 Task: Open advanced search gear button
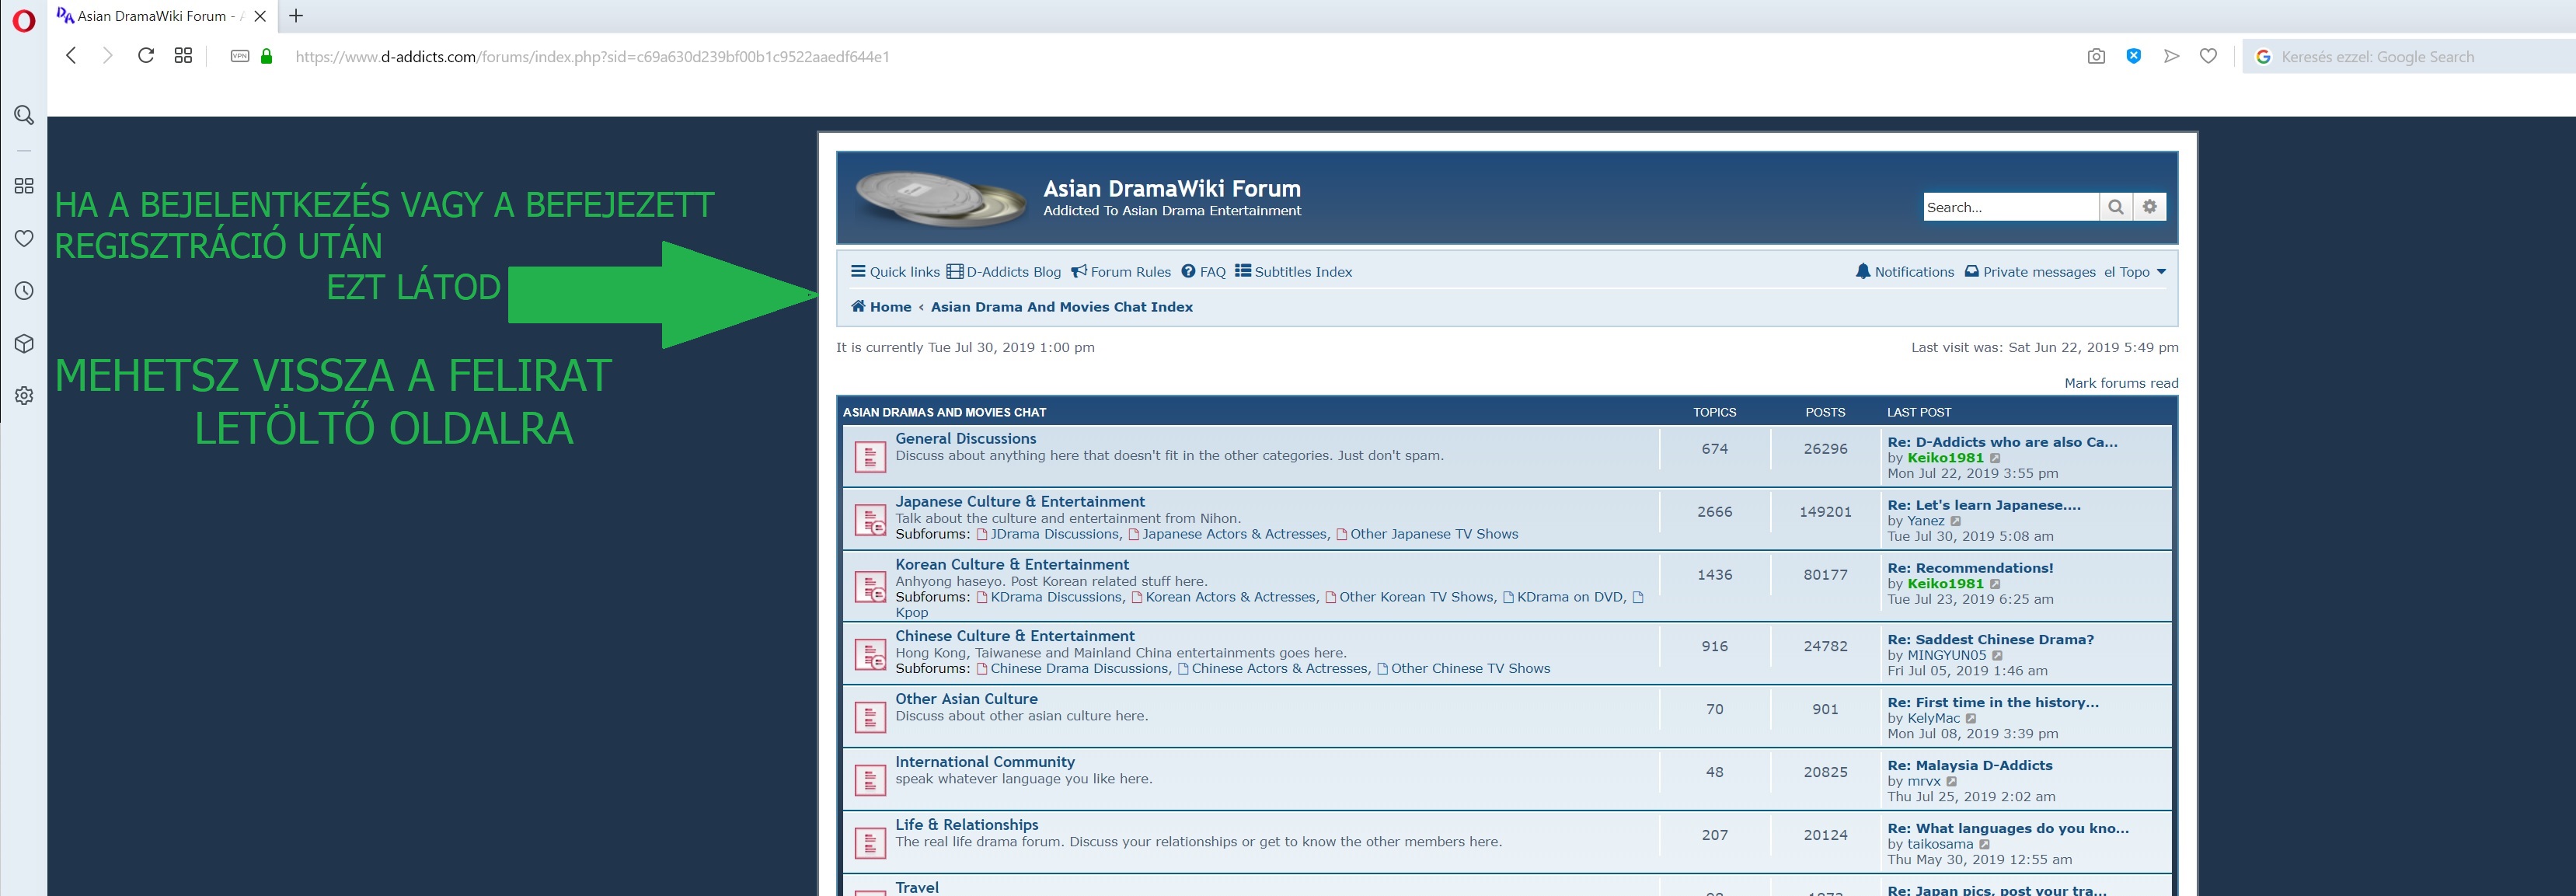(x=2149, y=207)
